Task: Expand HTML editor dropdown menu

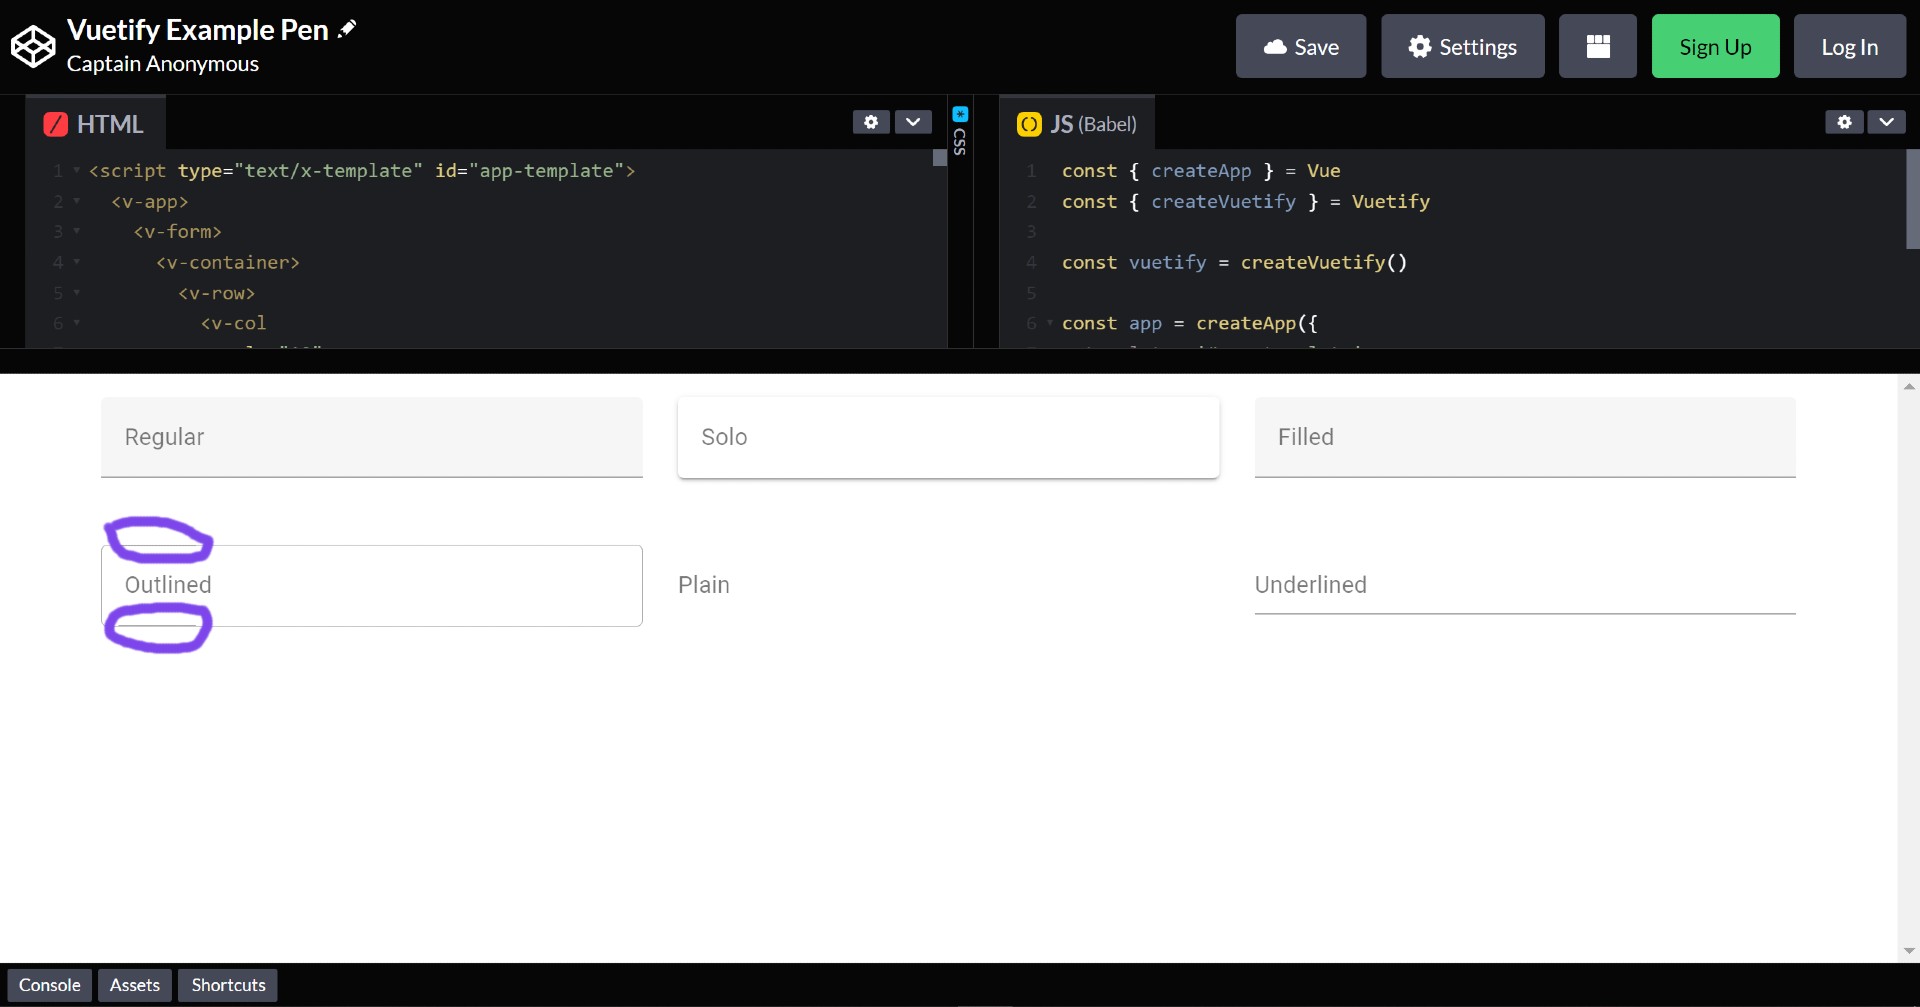Action: 913,122
